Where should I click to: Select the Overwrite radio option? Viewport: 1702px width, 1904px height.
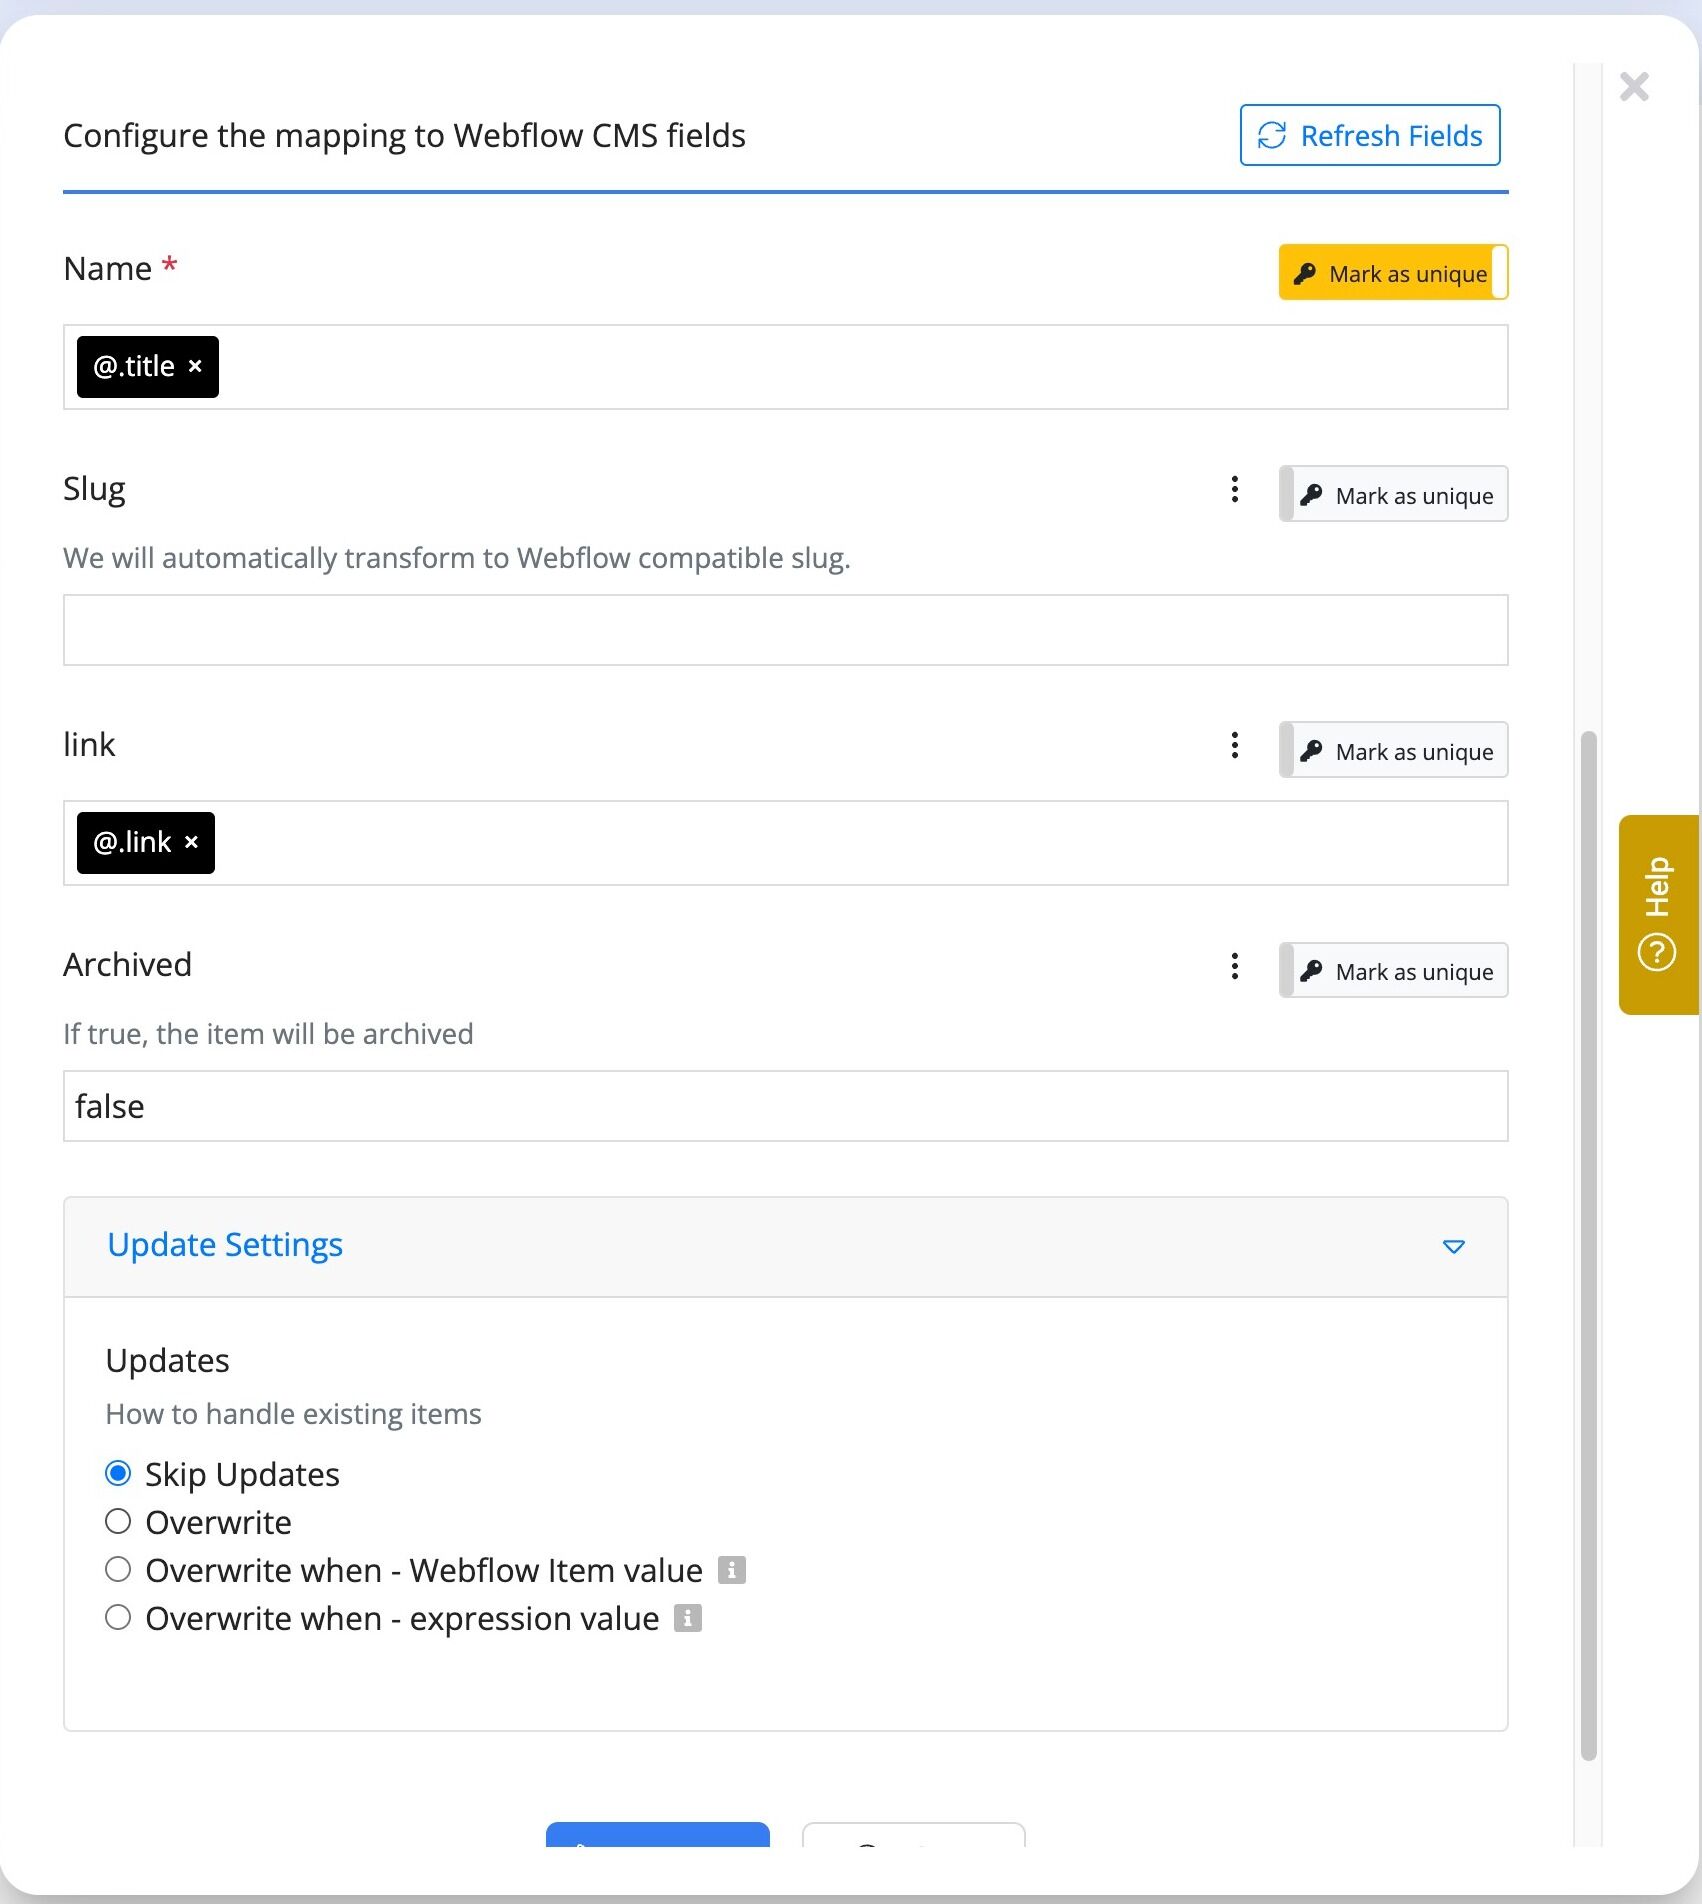click(118, 1521)
